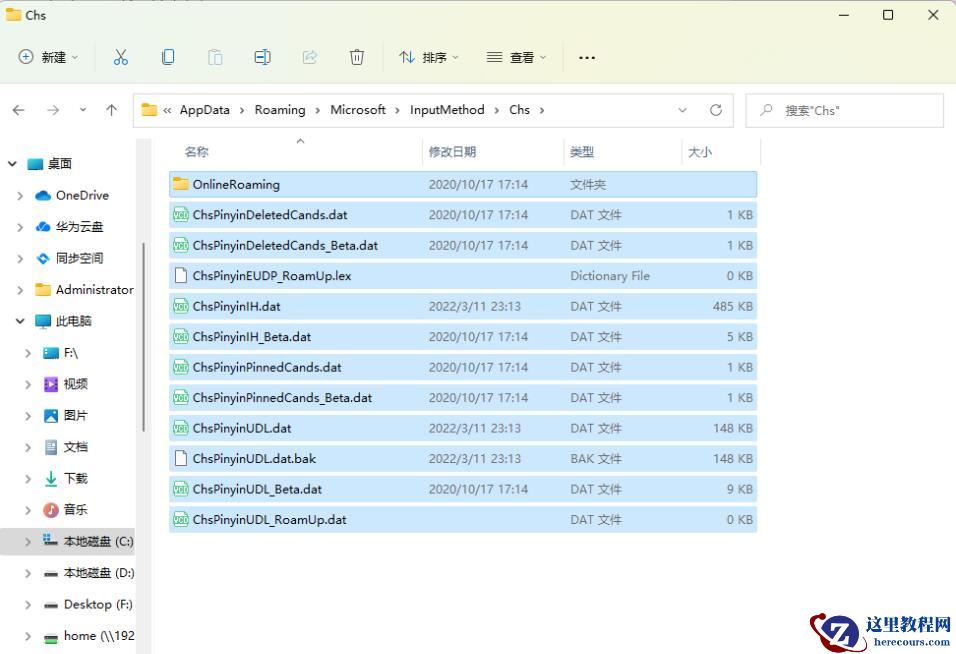Open the 排序 (Sort) dropdown menu
The width and height of the screenshot is (956, 654).
(x=428, y=57)
